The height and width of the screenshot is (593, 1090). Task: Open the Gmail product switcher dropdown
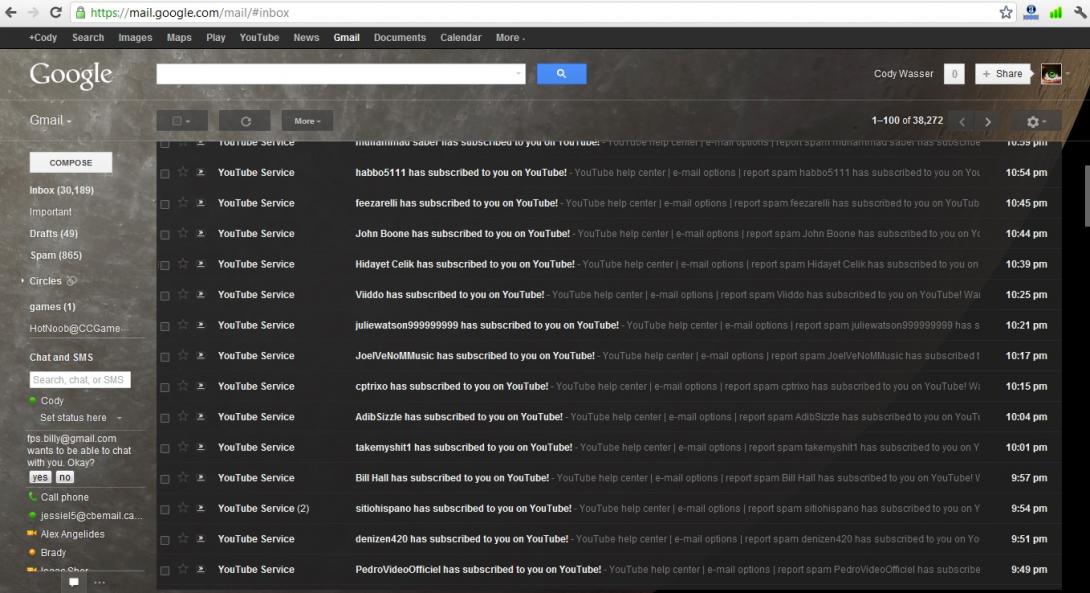tap(50, 120)
